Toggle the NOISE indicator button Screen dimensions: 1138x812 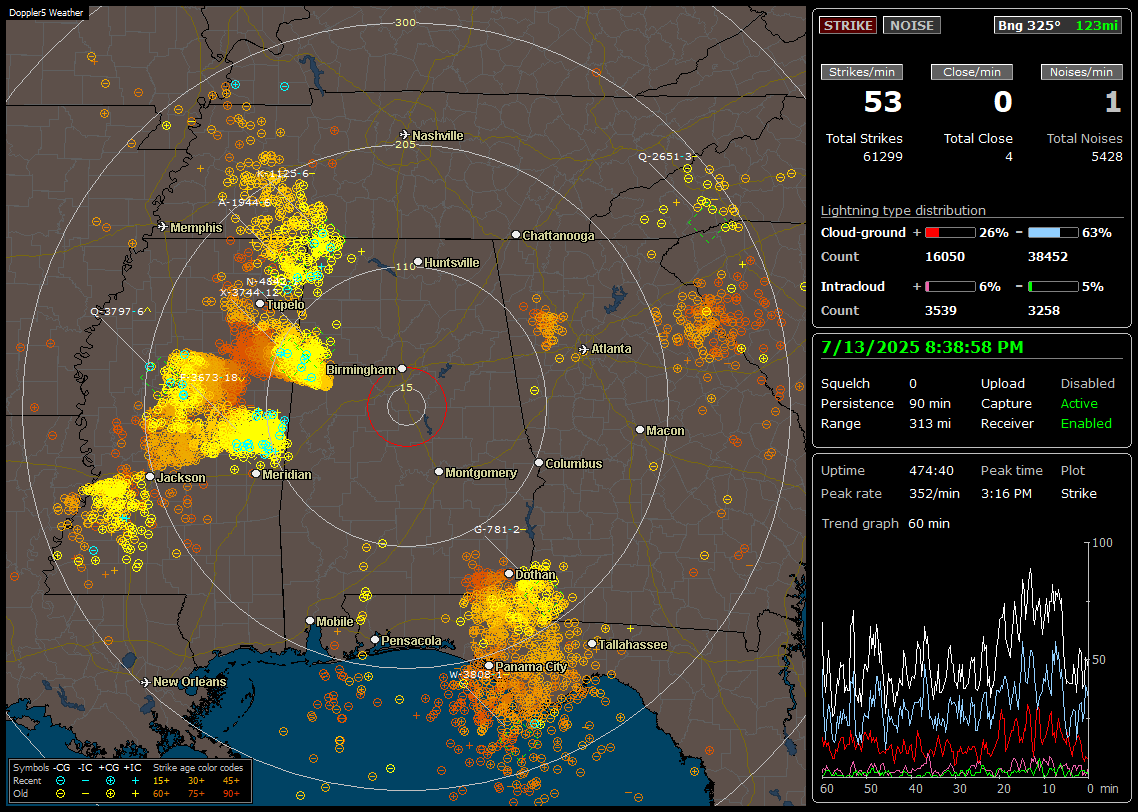tap(912, 25)
